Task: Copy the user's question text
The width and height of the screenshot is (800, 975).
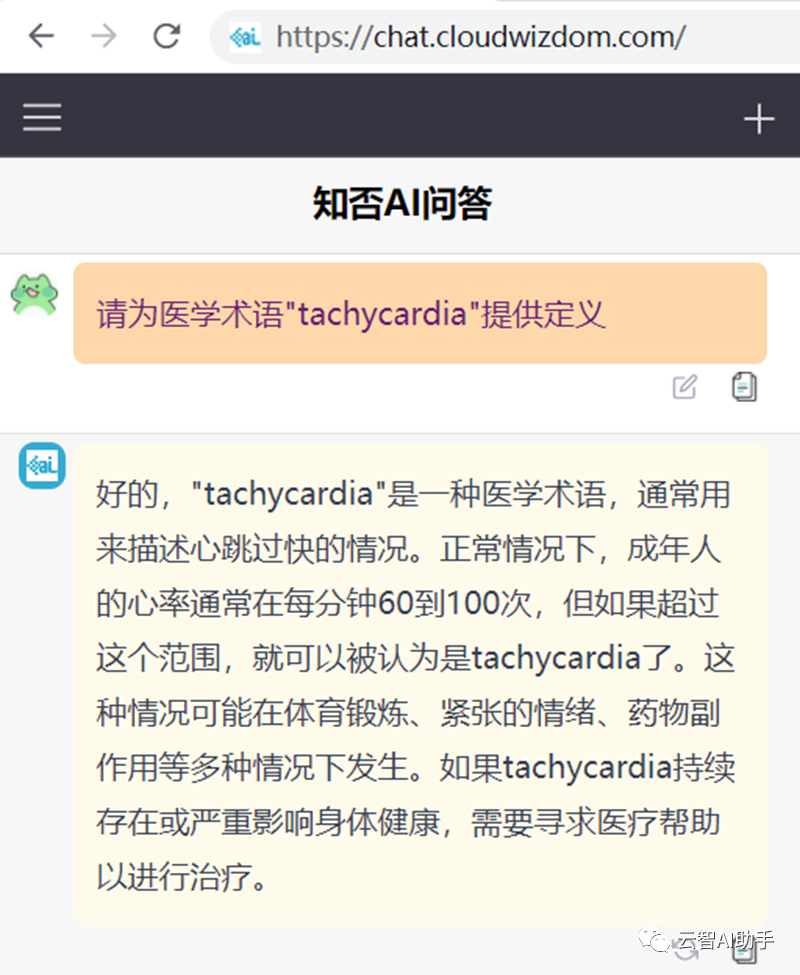Action: (744, 387)
